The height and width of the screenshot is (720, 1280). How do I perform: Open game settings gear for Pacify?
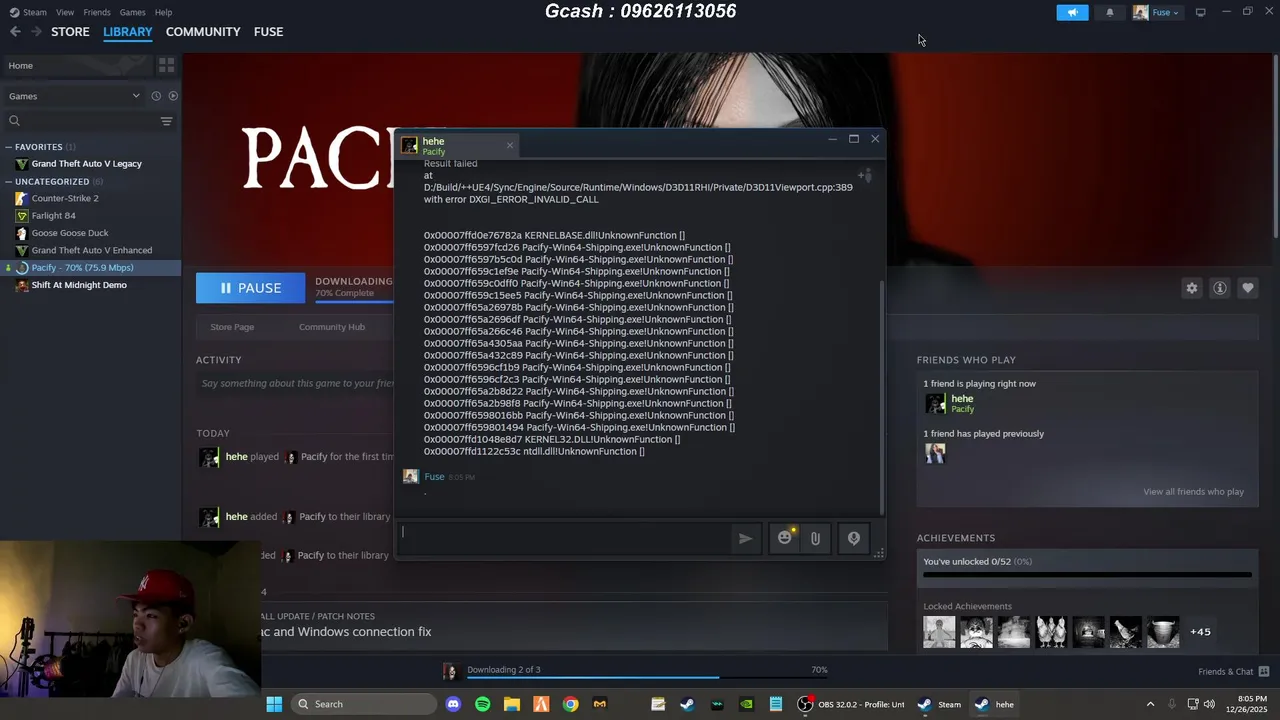[x=1191, y=288]
